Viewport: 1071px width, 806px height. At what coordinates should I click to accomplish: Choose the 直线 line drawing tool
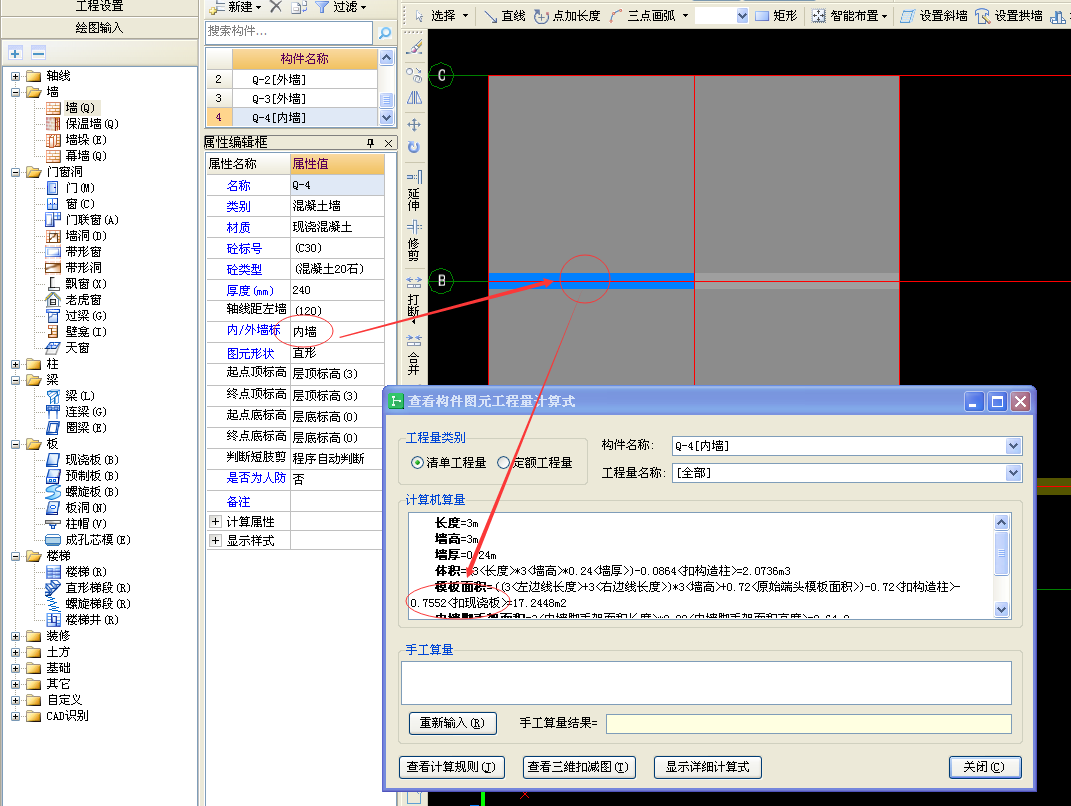505,16
